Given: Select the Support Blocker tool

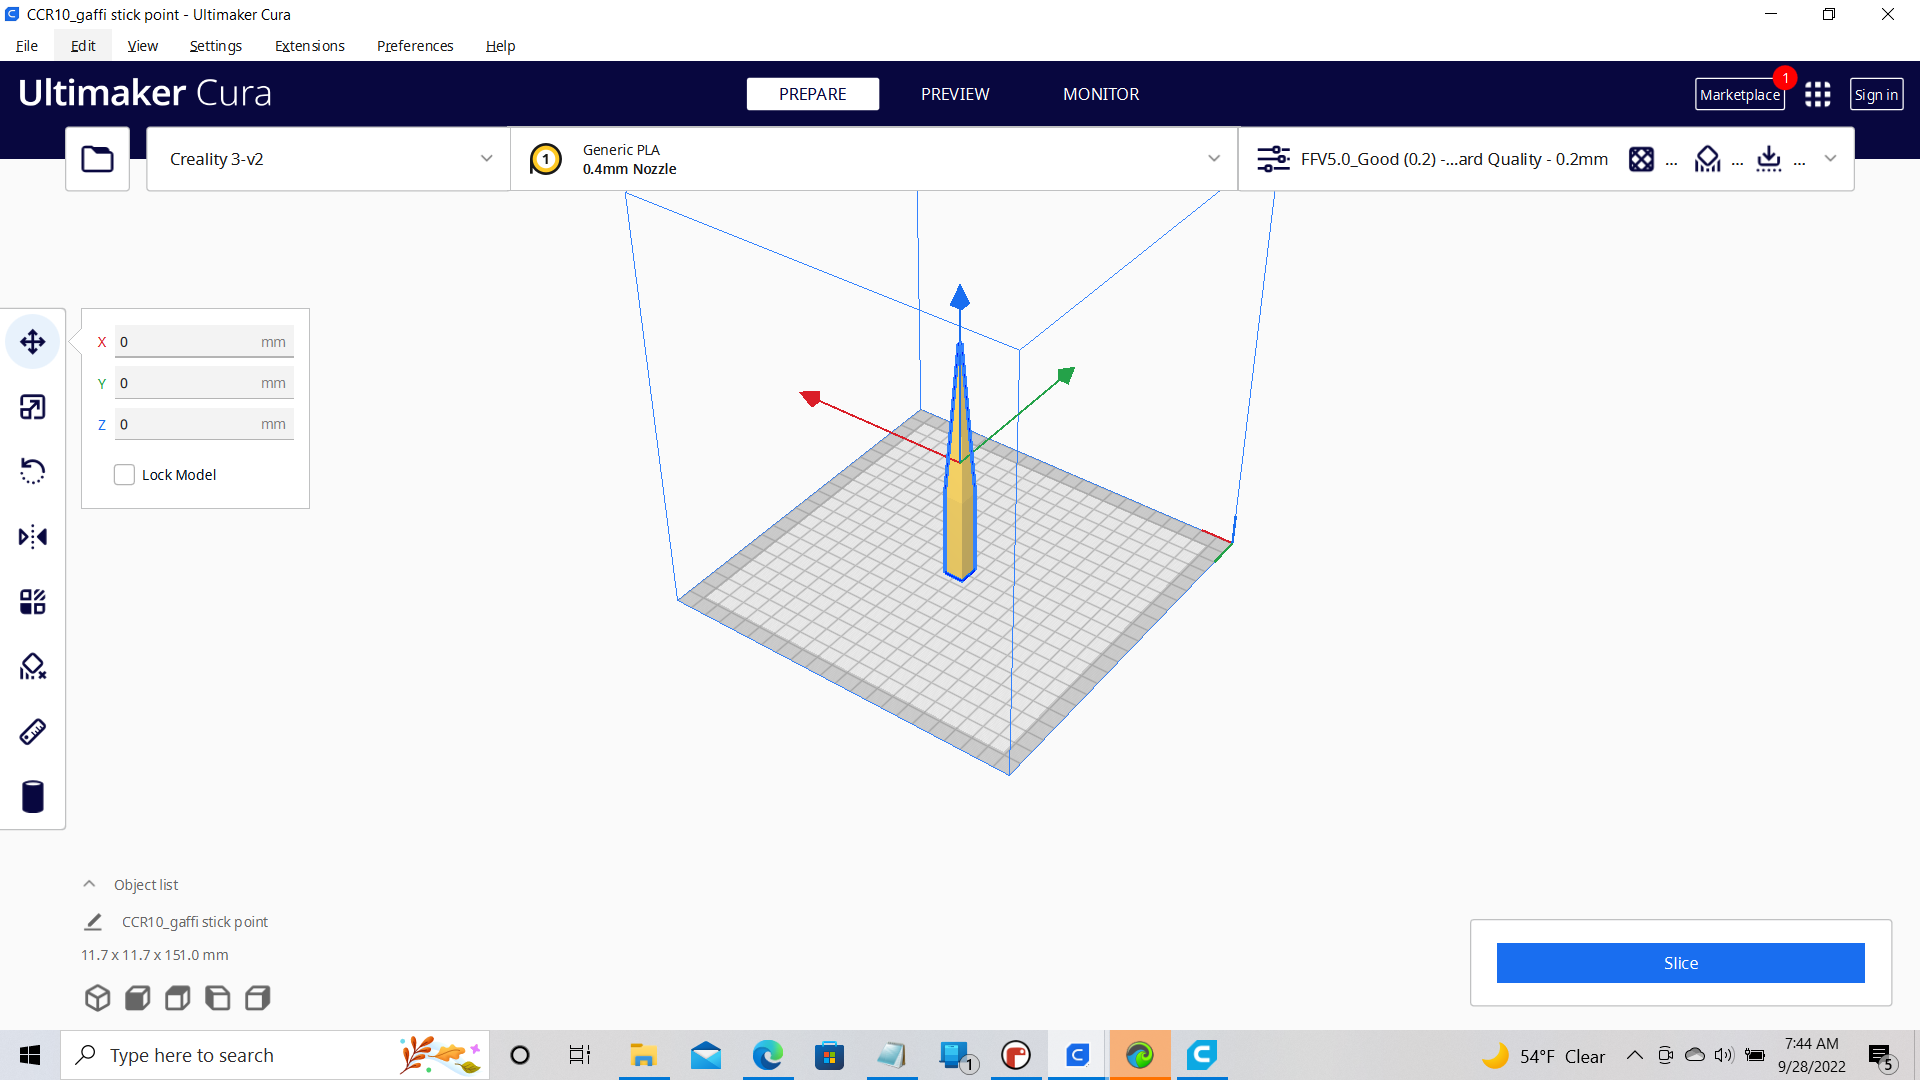Looking at the screenshot, I should coord(33,667).
